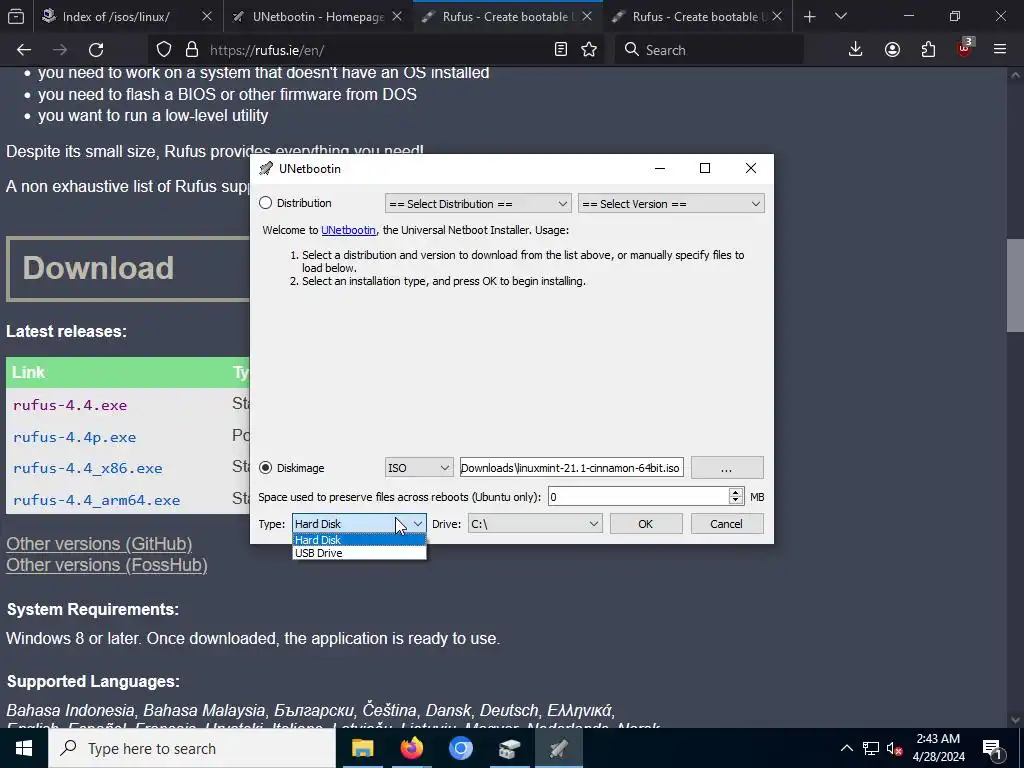Open the Firefox downloads panel

pos(856,50)
